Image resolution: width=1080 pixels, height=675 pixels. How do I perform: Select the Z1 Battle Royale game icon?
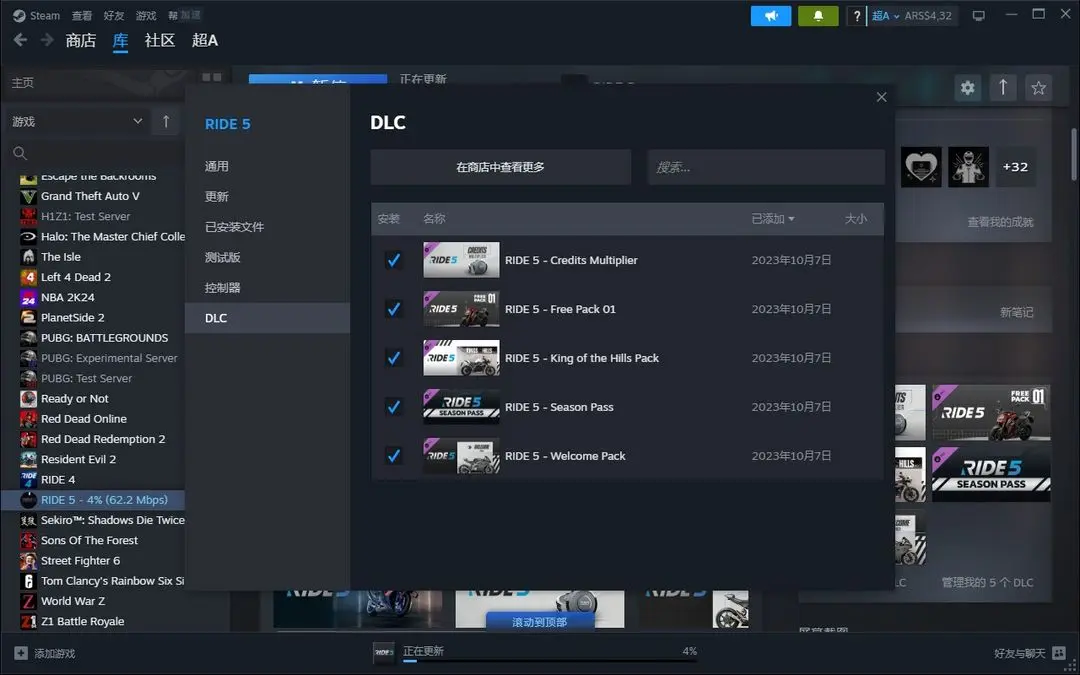(x=28, y=621)
